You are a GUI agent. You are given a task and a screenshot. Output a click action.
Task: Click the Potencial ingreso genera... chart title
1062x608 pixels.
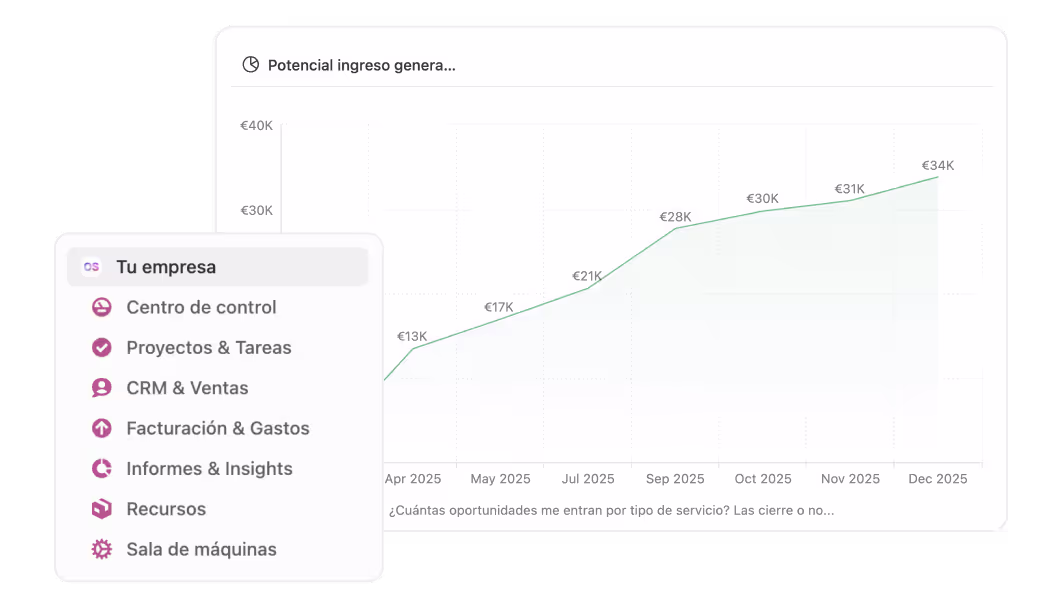(x=362, y=65)
